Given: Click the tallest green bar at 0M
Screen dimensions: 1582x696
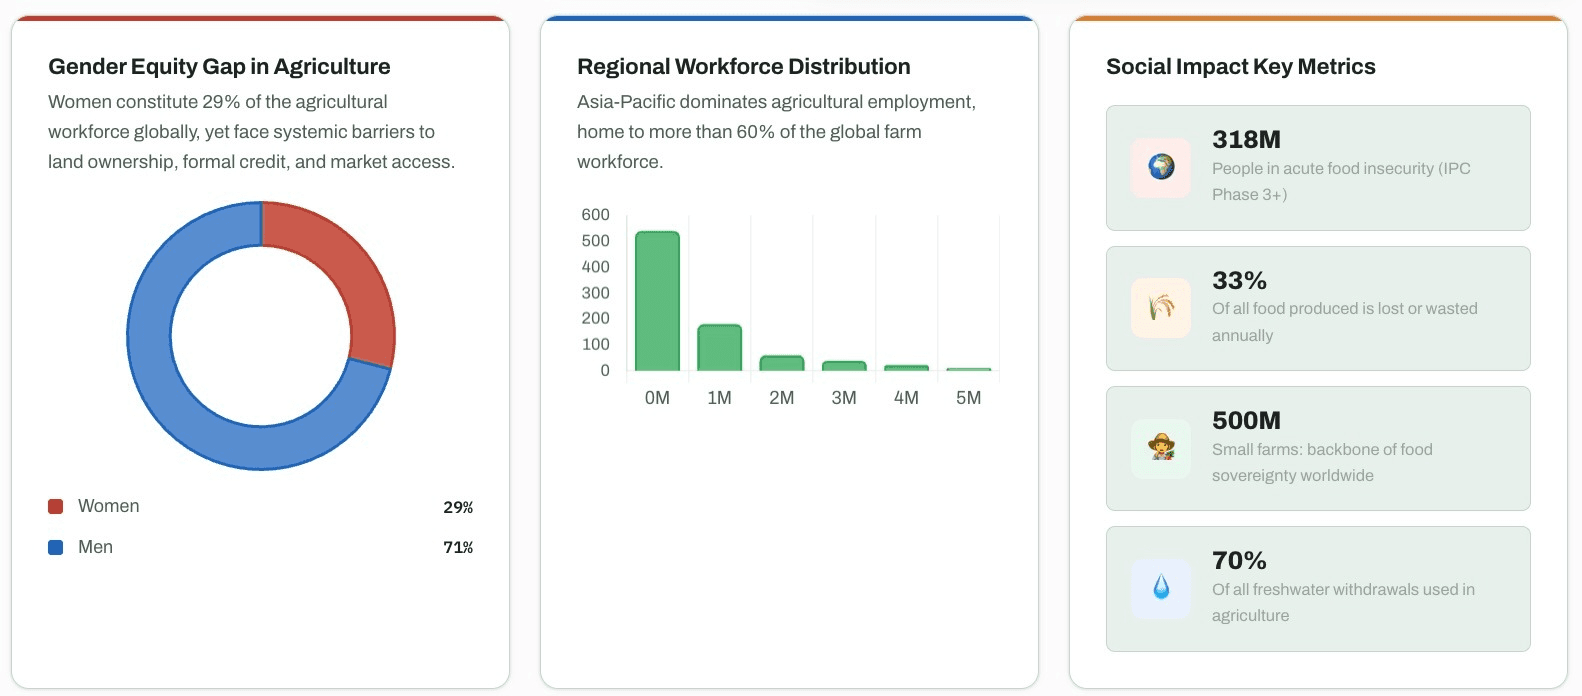Looking at the screenshot, I should 657,301.
